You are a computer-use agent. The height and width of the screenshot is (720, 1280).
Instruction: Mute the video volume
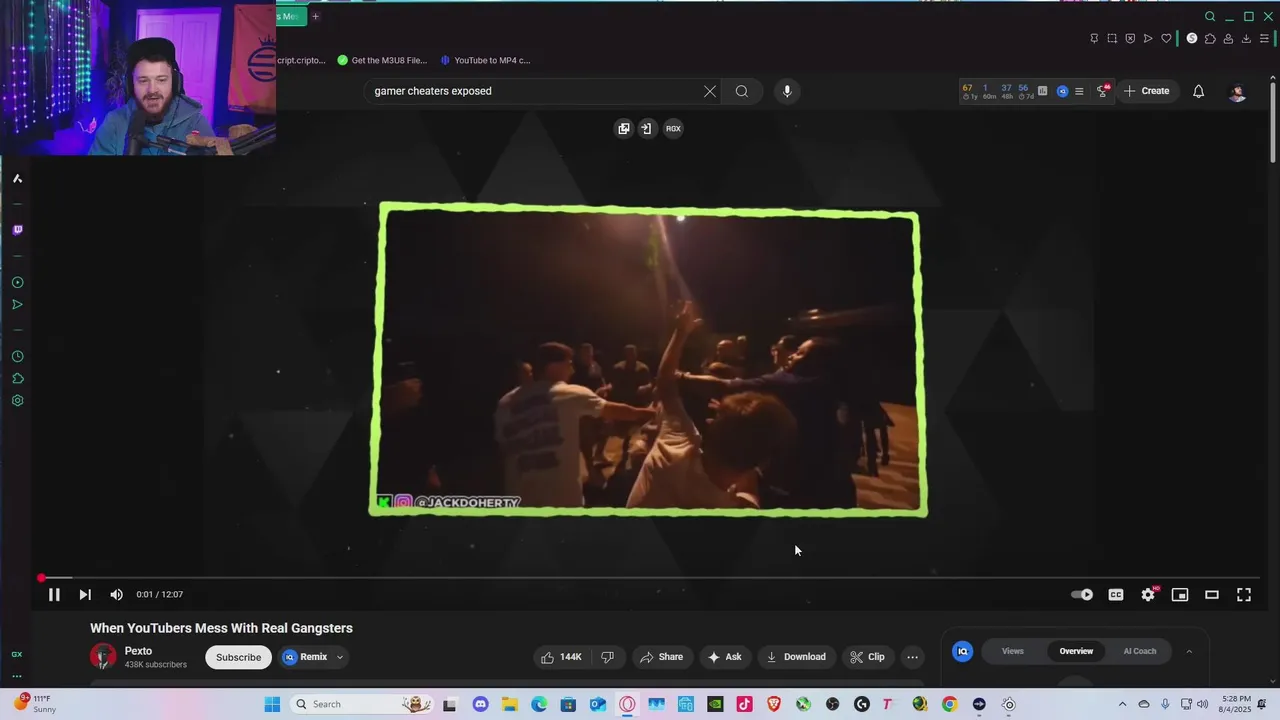point(116,595)
